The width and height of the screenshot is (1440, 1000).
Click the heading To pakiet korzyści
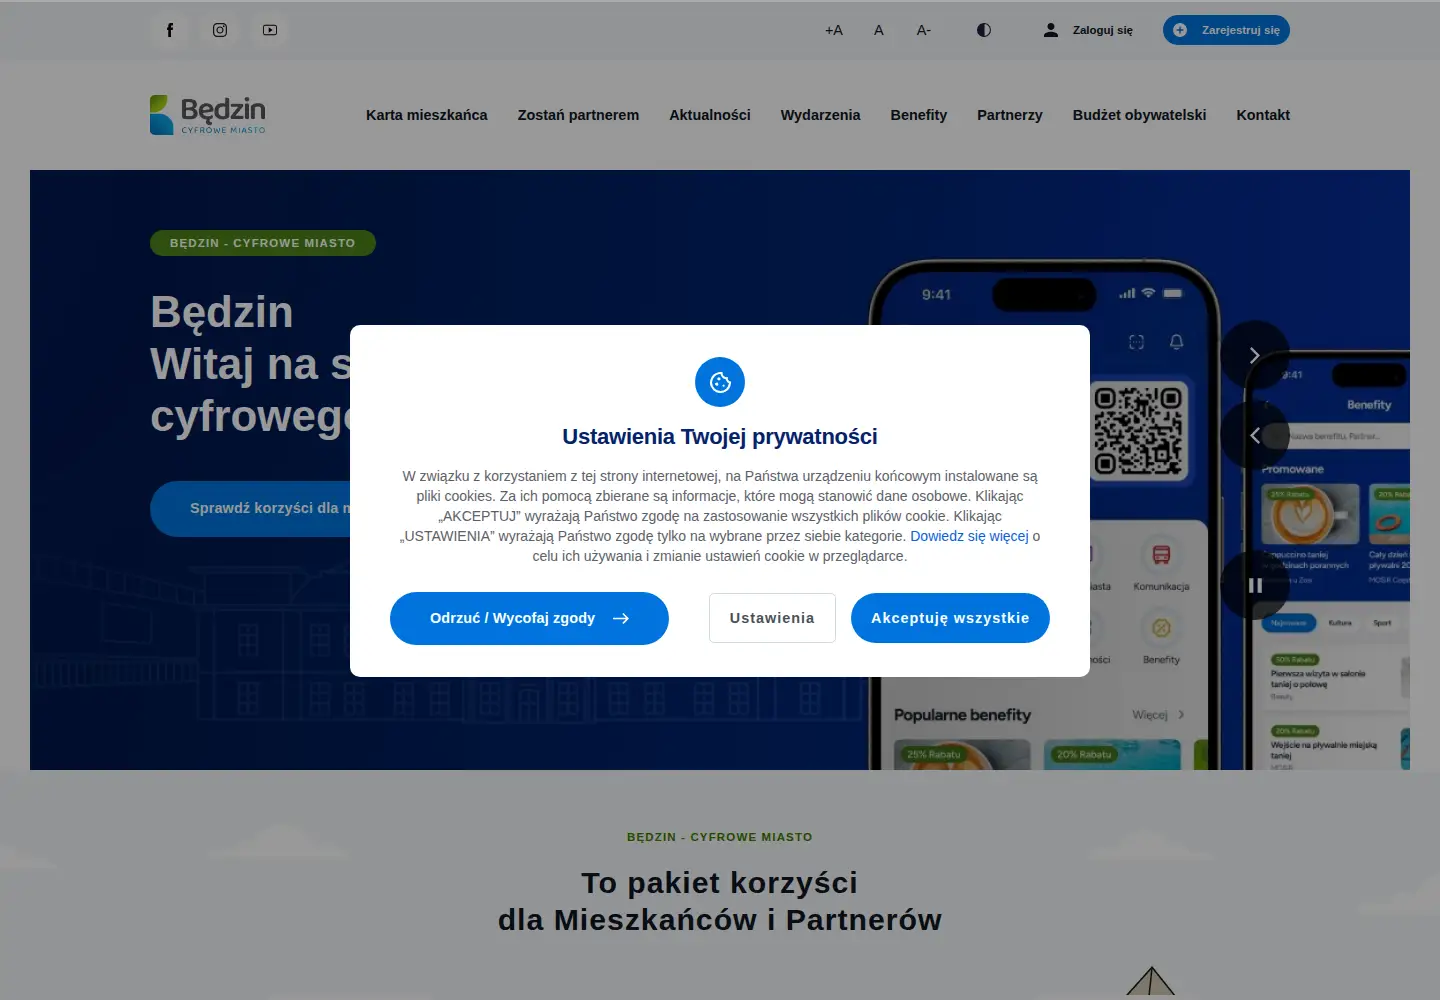[x=720, y=883]
